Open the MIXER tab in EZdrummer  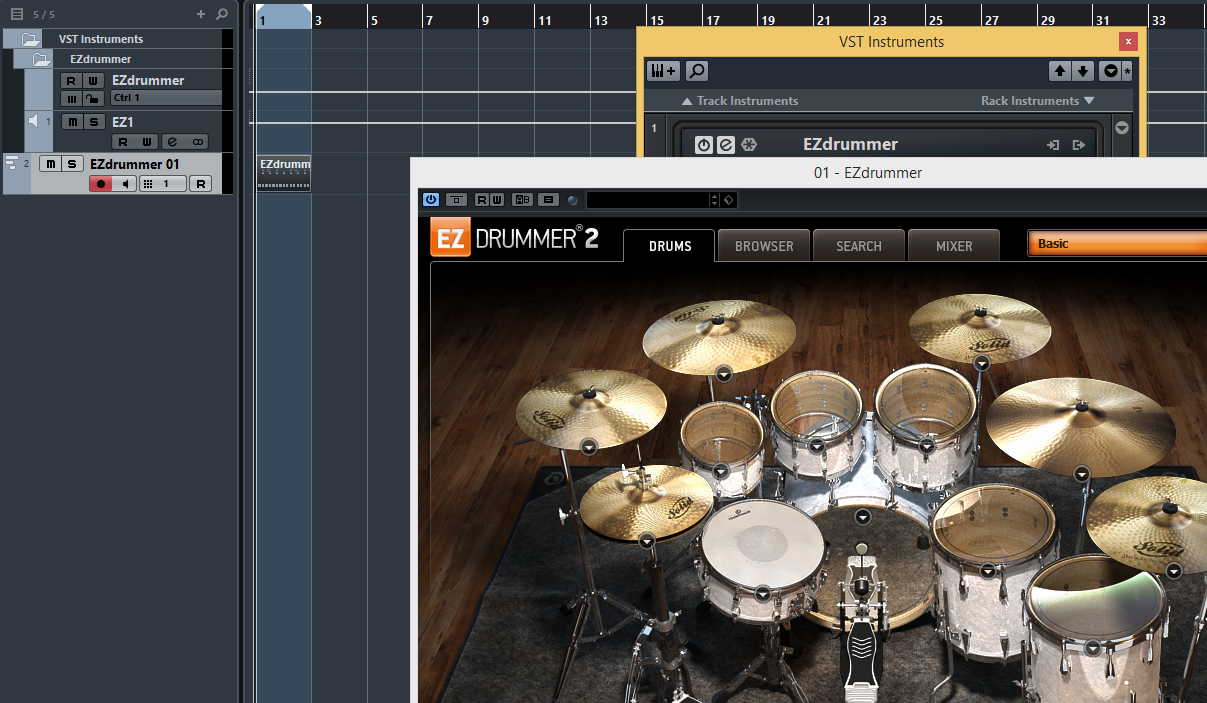pyautogui.click(x=954, y=246)
